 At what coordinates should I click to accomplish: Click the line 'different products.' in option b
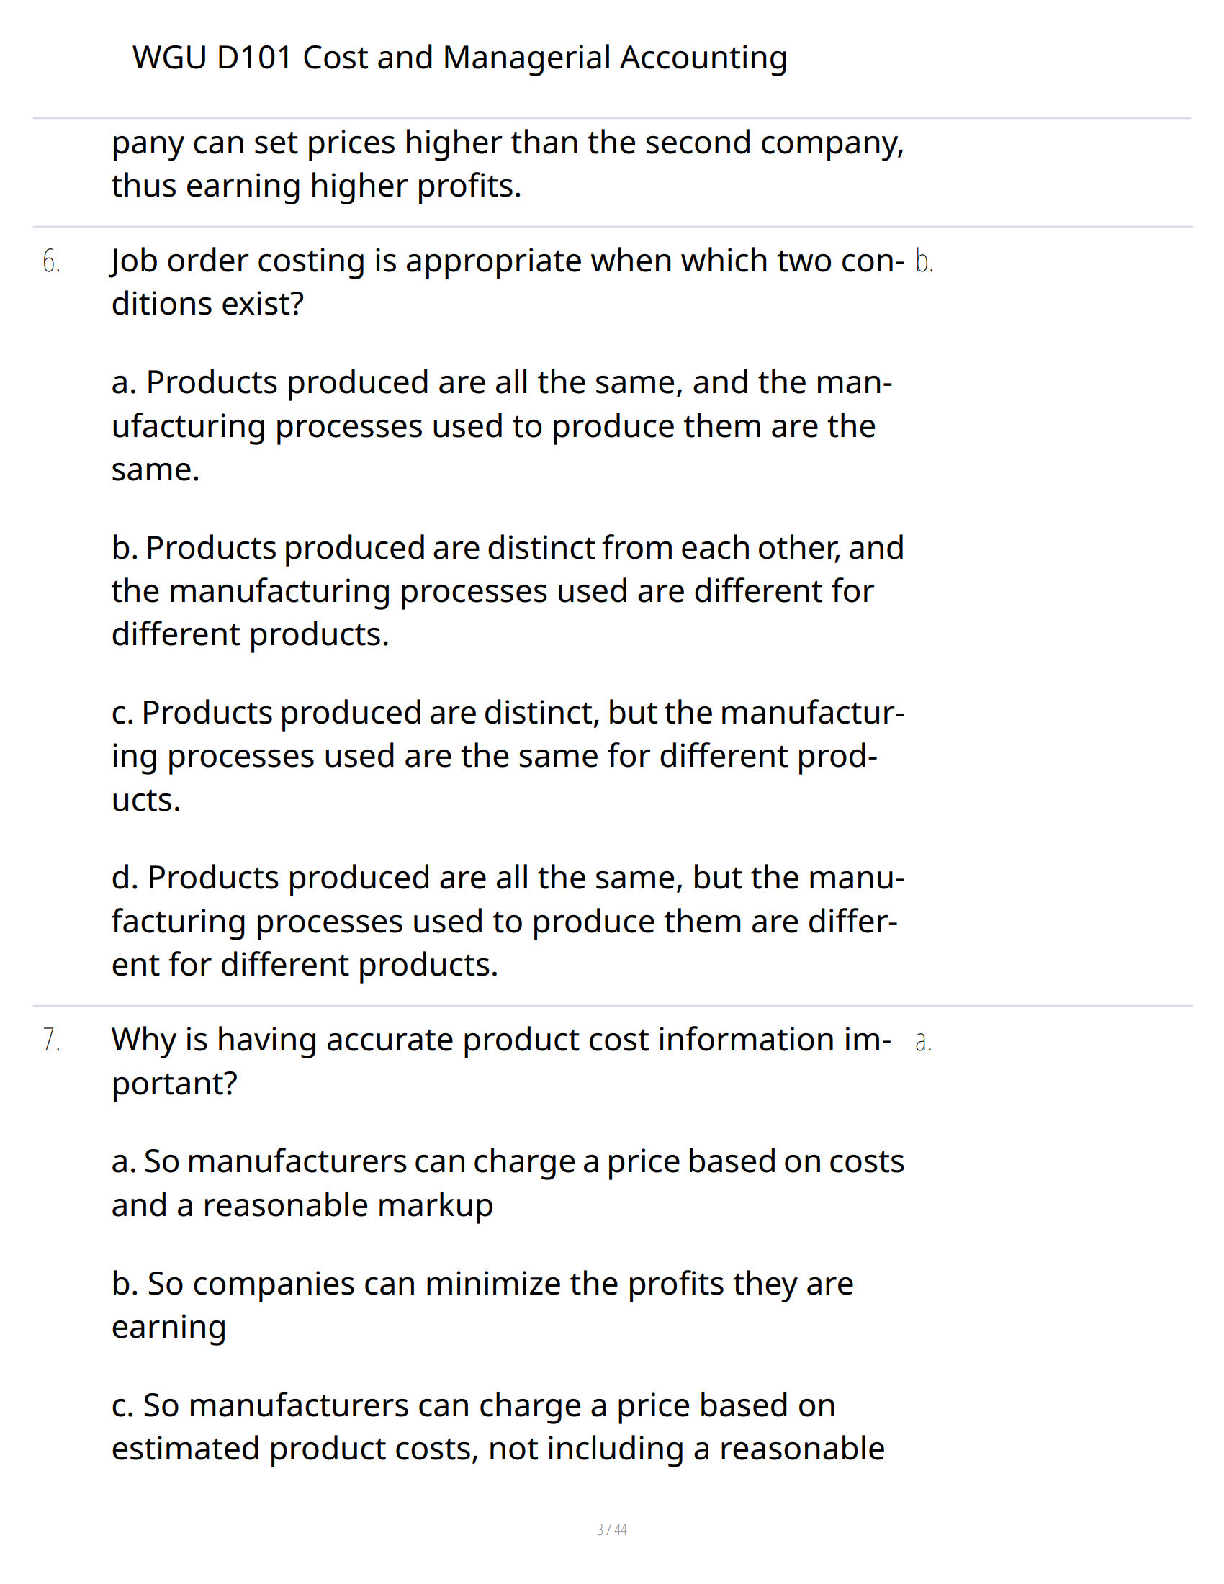[x=250, y=635]
